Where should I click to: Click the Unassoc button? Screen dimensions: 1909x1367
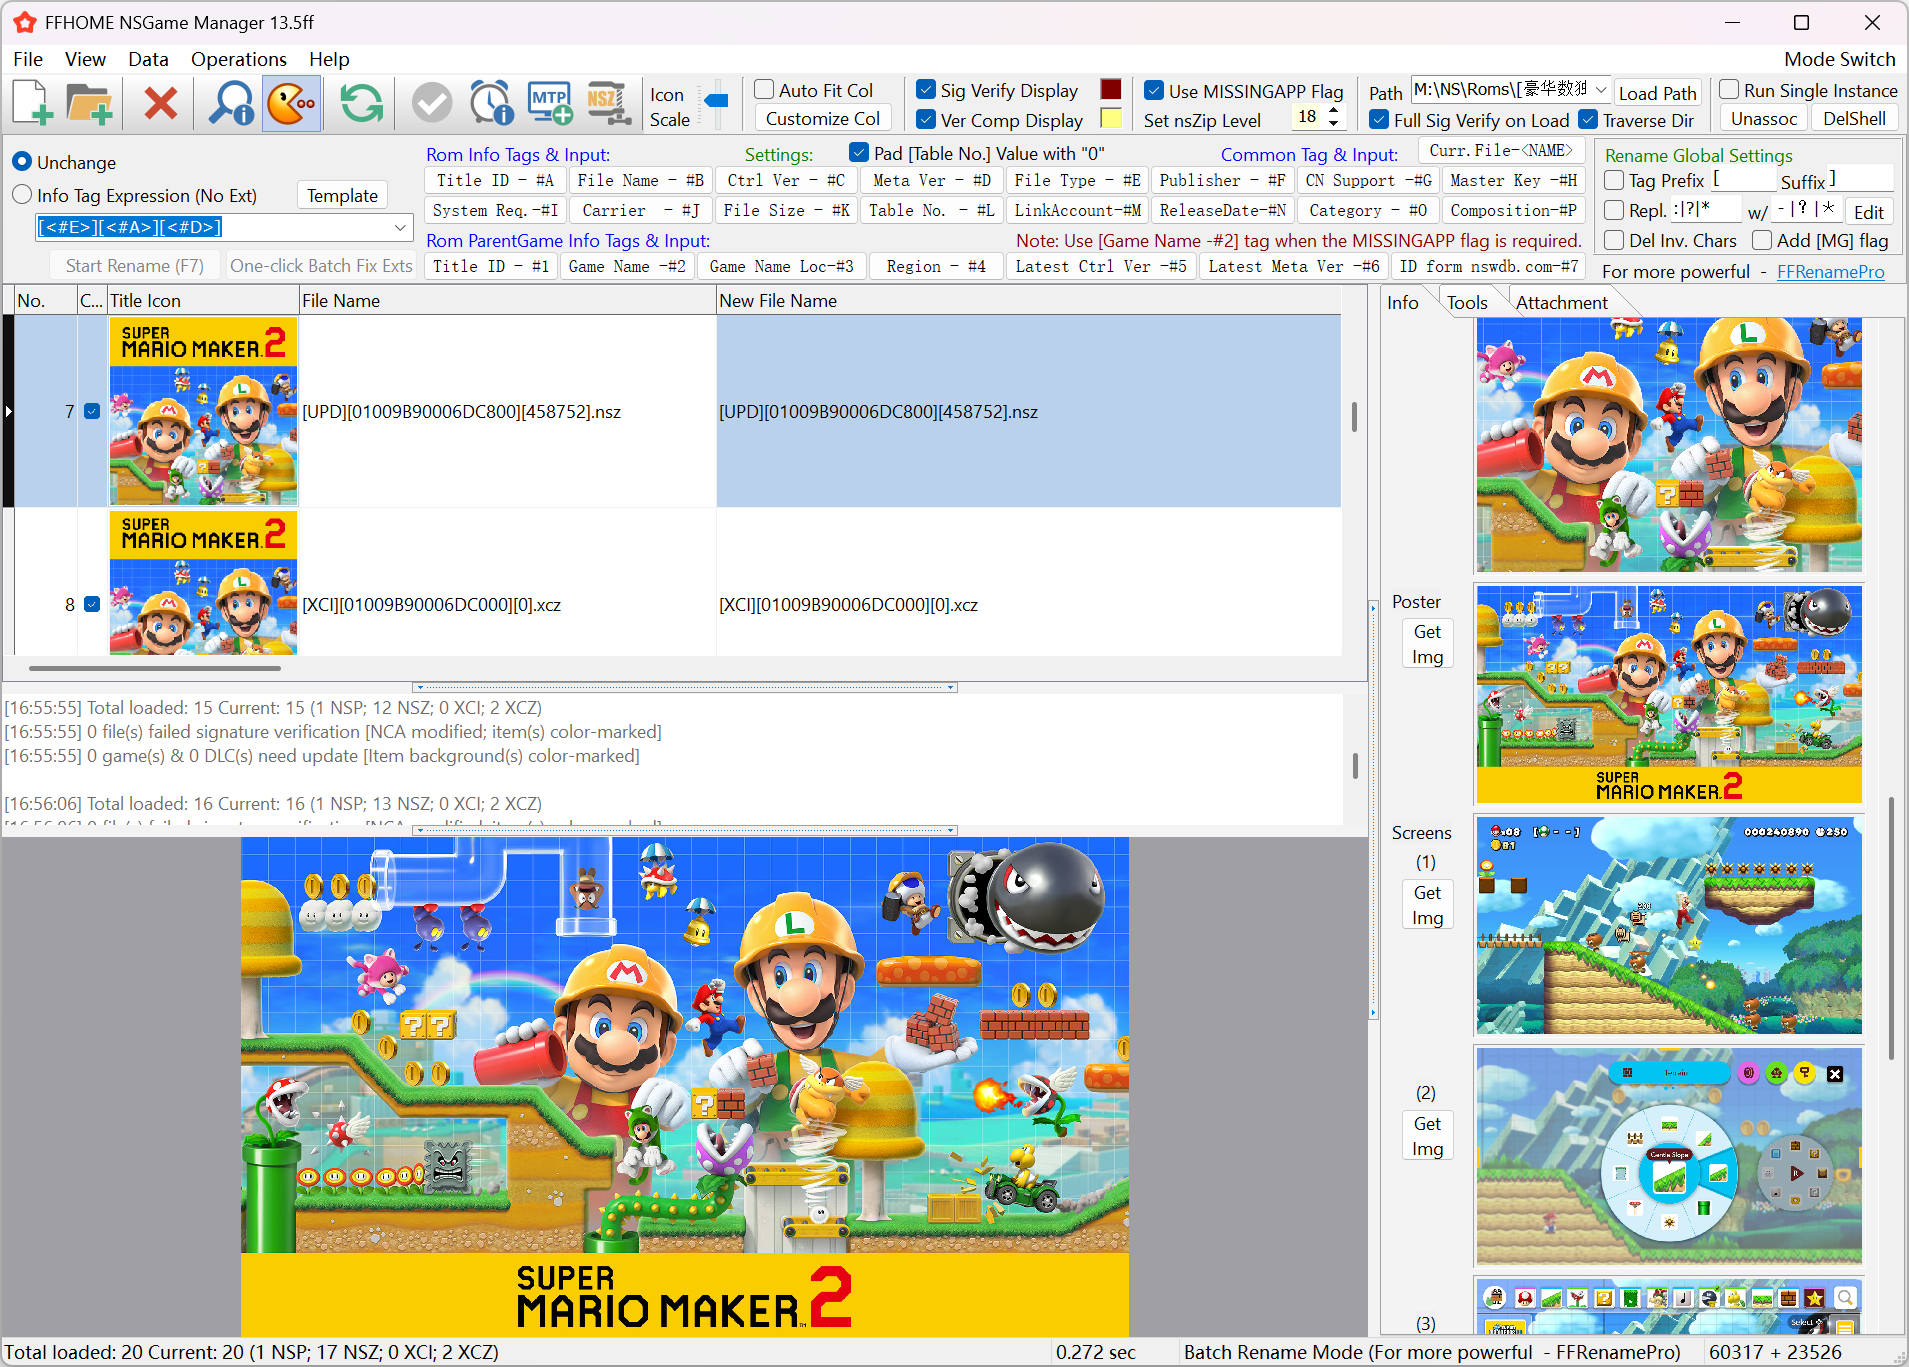pos(1764,119)
